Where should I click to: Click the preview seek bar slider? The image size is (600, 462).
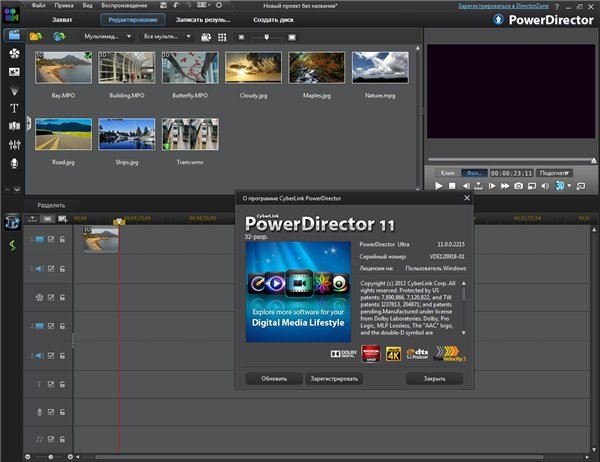512,160
